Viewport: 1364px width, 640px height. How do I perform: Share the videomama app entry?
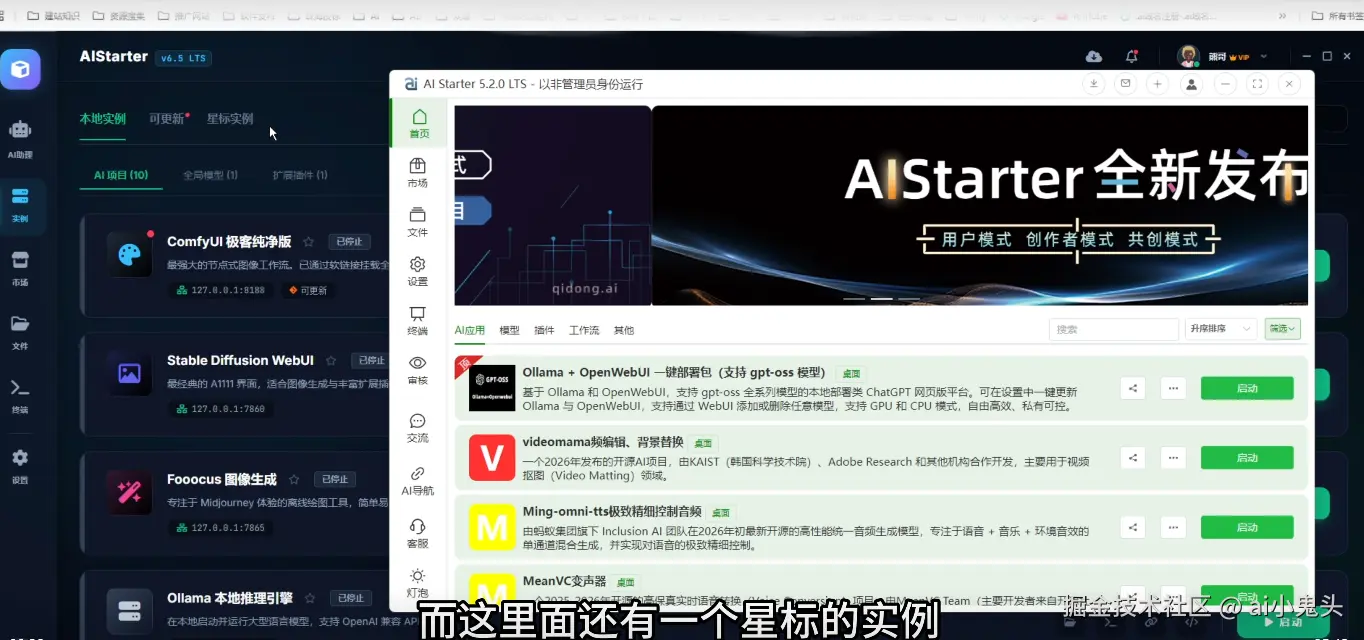click(x=1133, y=458)
